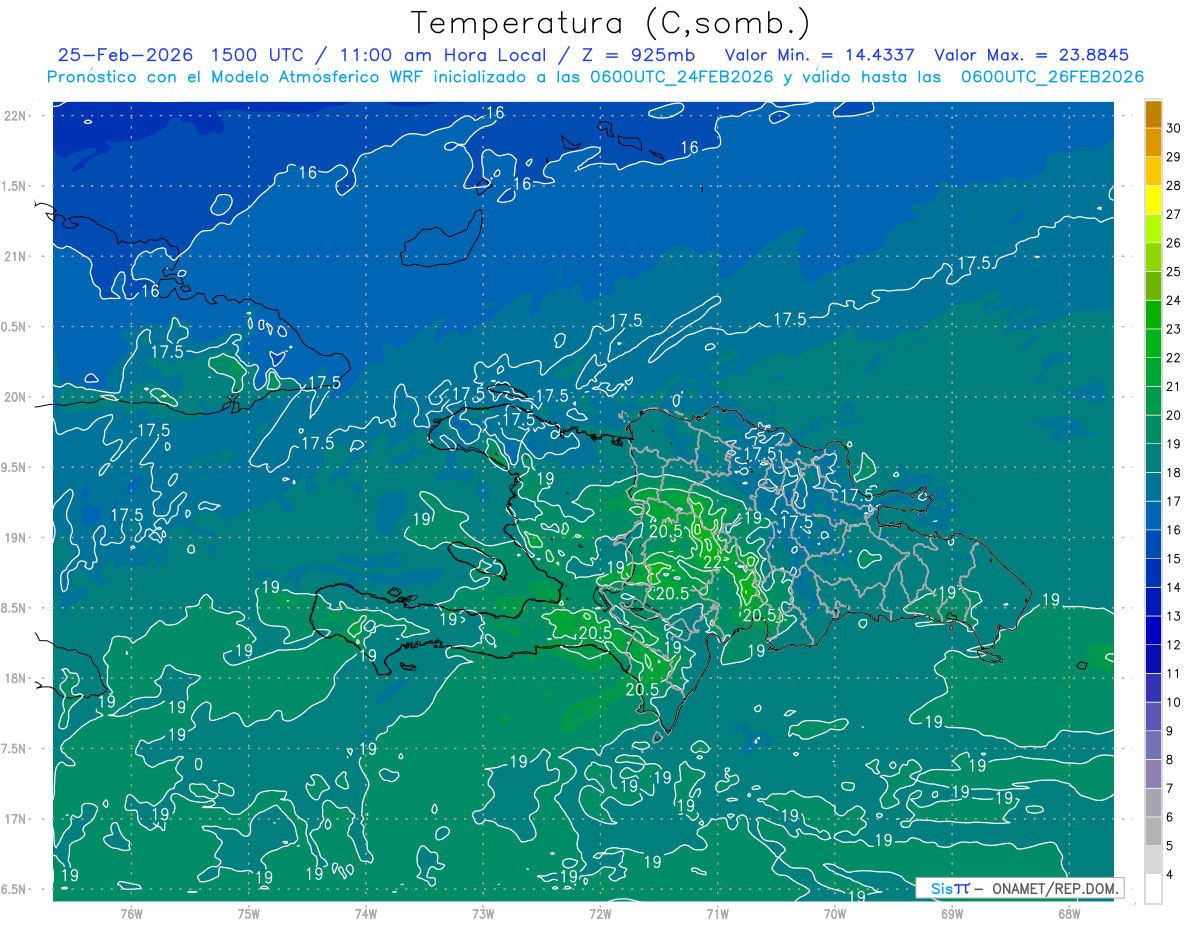Click the init time '0600UTC_24FEB2026'
This screenshot has width=1200, height=927.
(x=680, y=77)
